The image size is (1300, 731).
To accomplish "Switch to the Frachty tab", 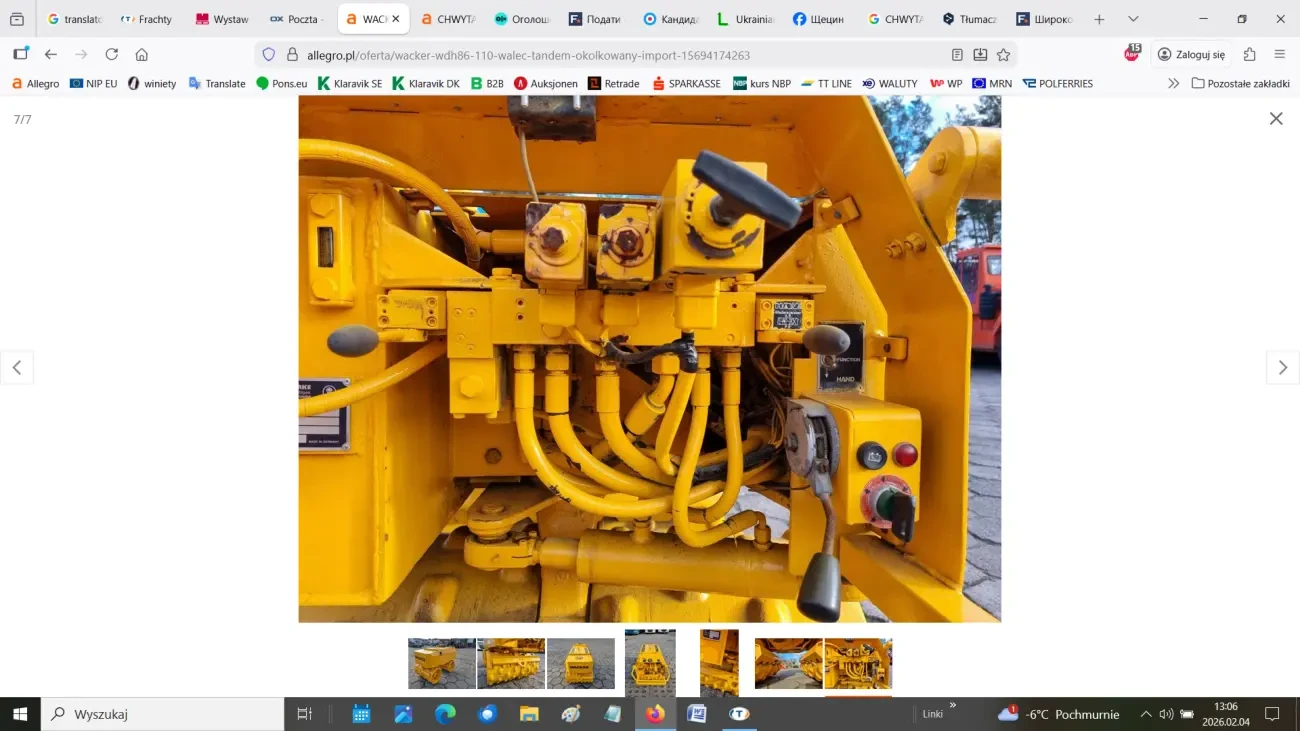I will (x=146, y=19).
